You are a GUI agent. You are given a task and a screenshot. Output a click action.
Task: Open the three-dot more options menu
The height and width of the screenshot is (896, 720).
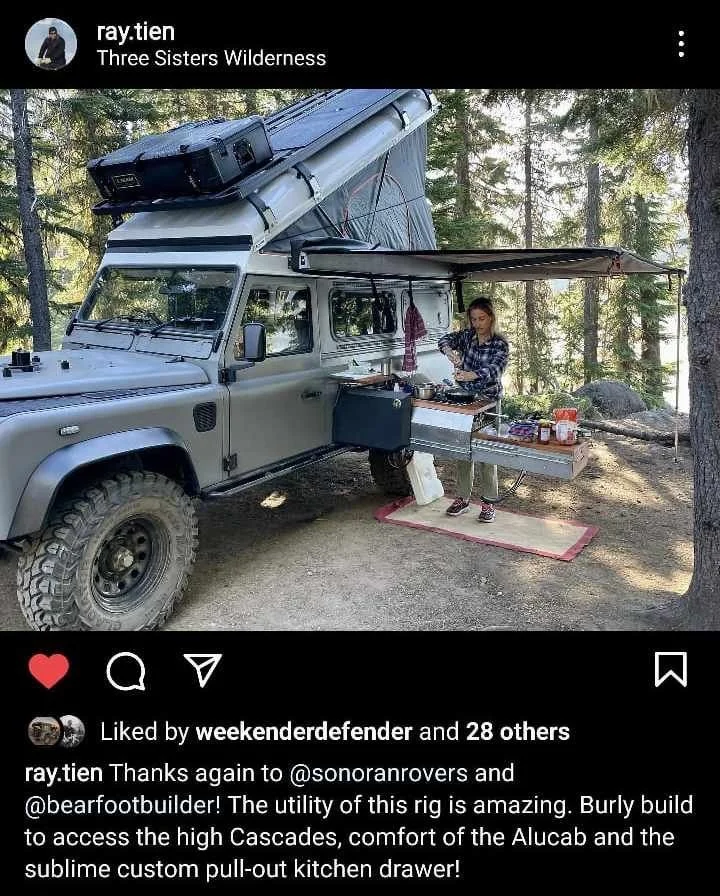pos(681,44)
